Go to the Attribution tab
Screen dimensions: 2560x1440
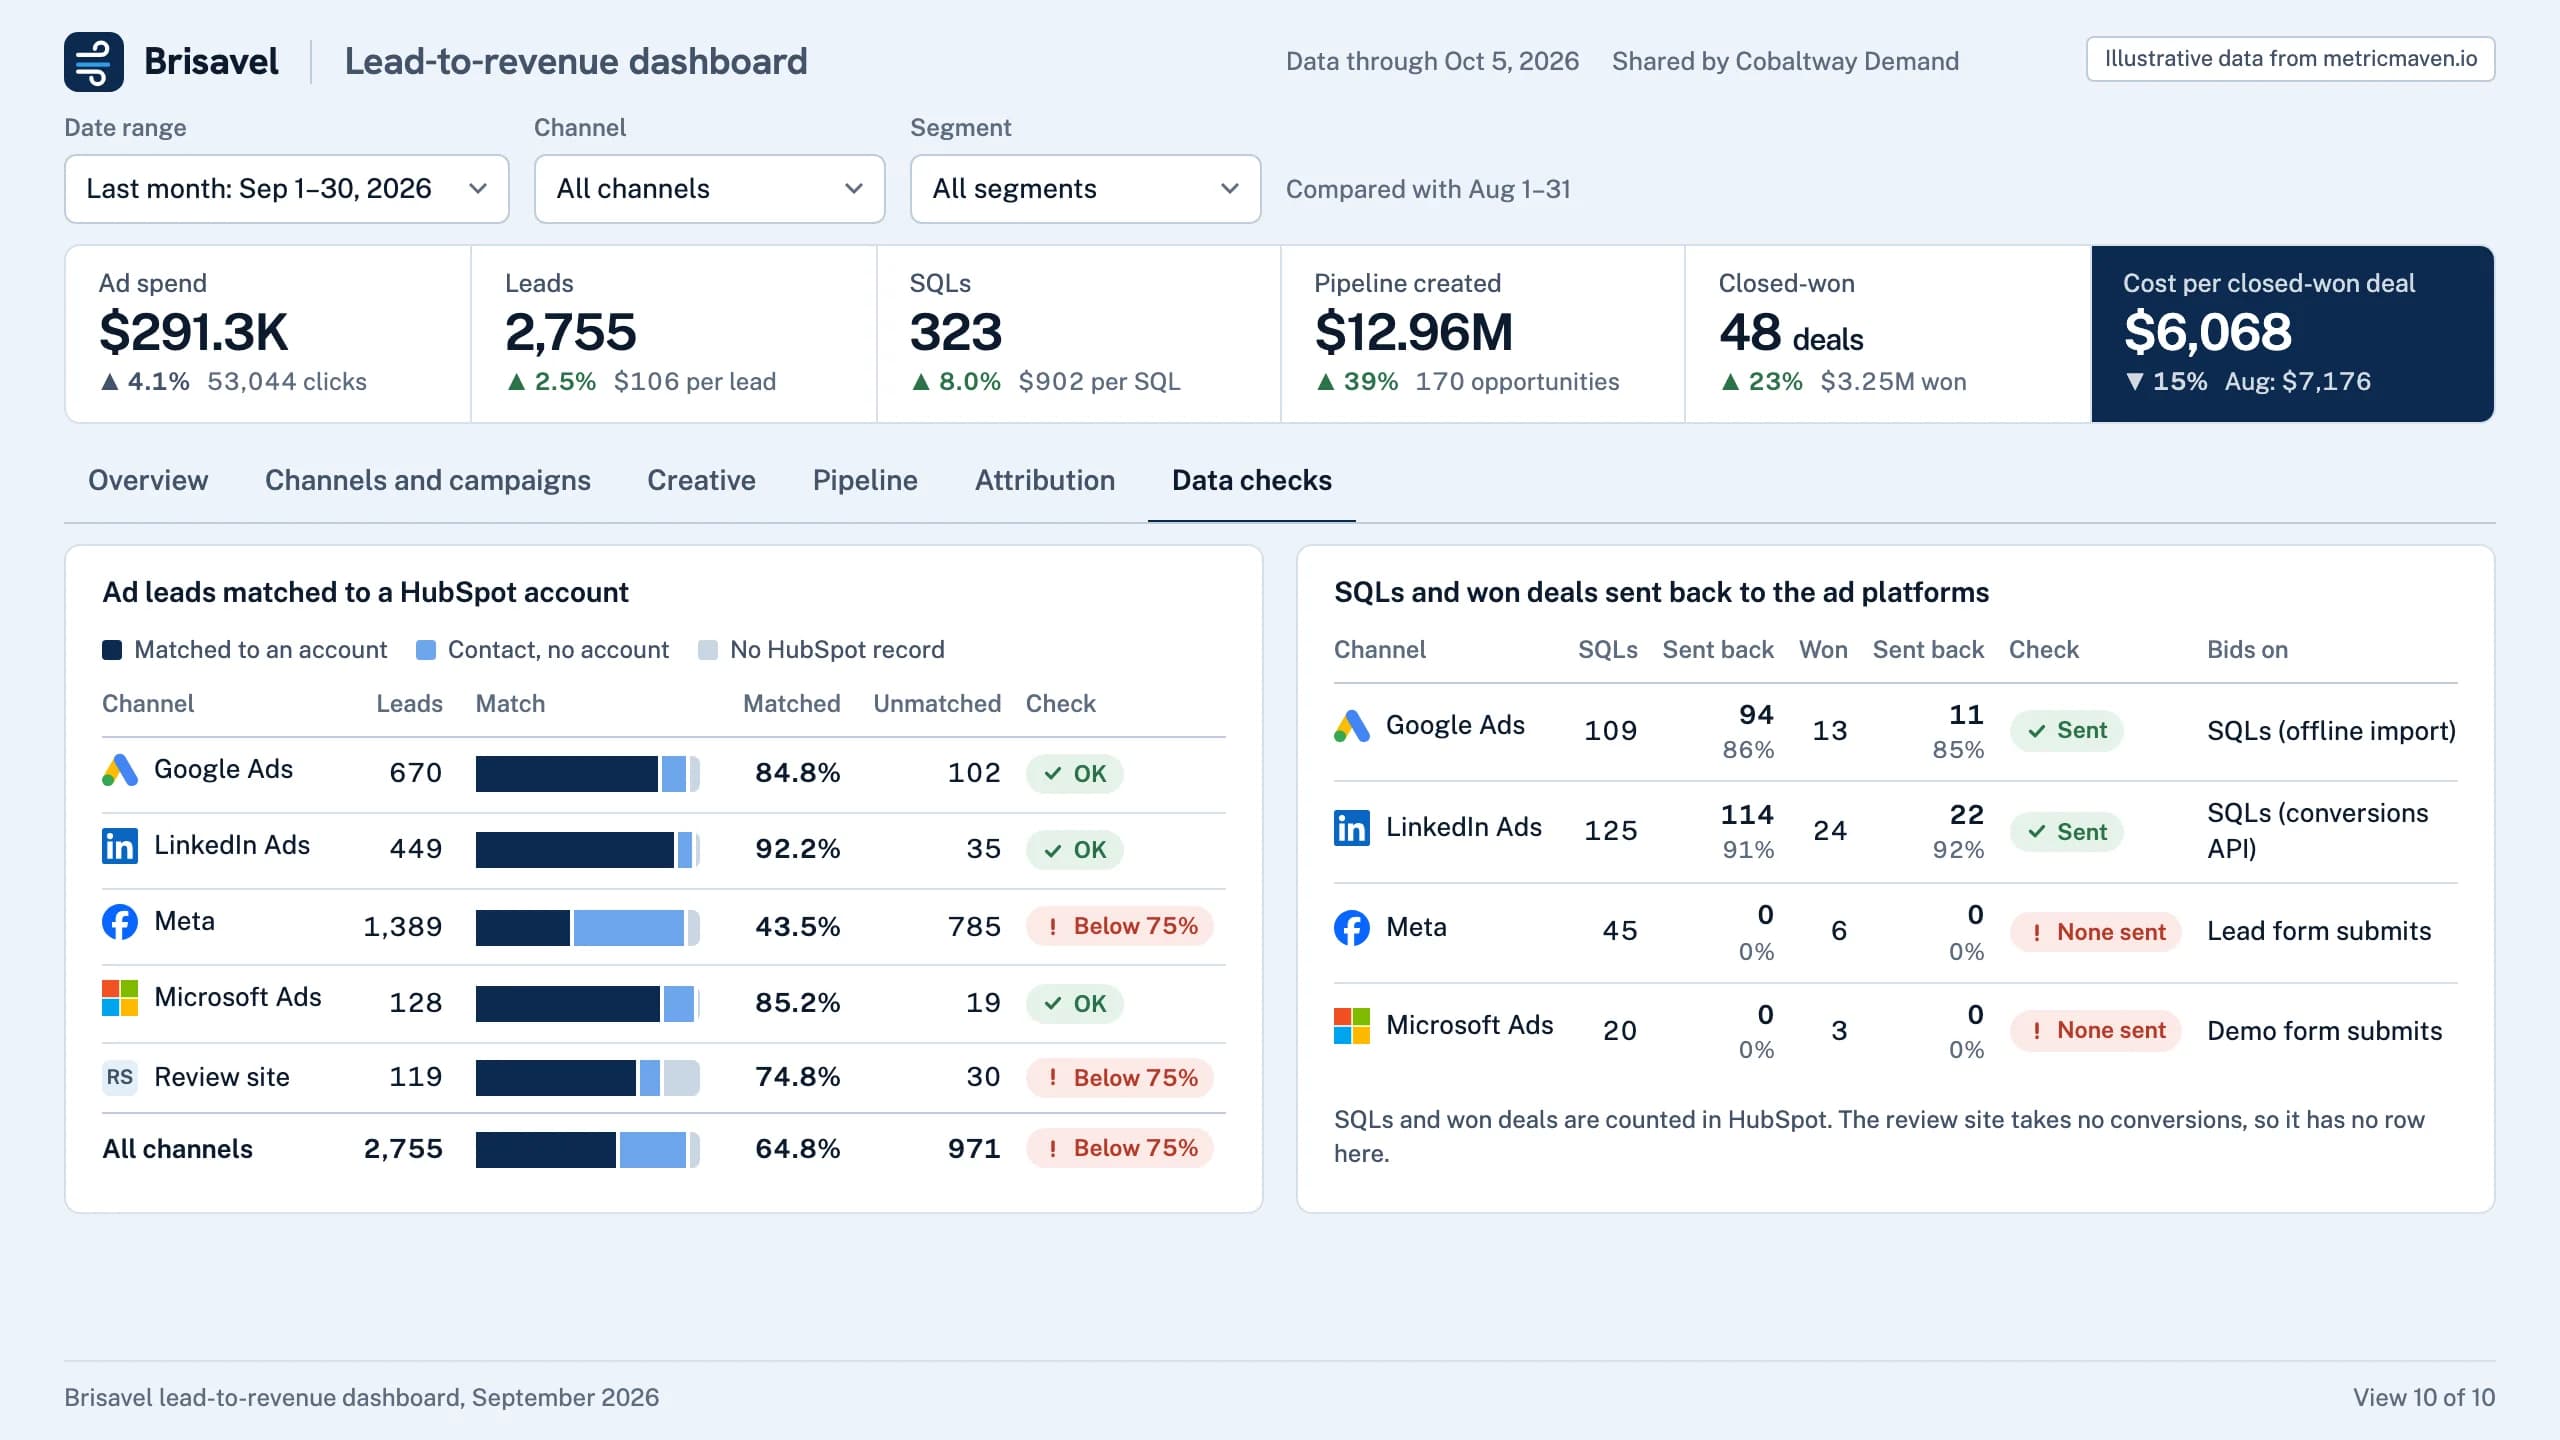coord(1045,481)
